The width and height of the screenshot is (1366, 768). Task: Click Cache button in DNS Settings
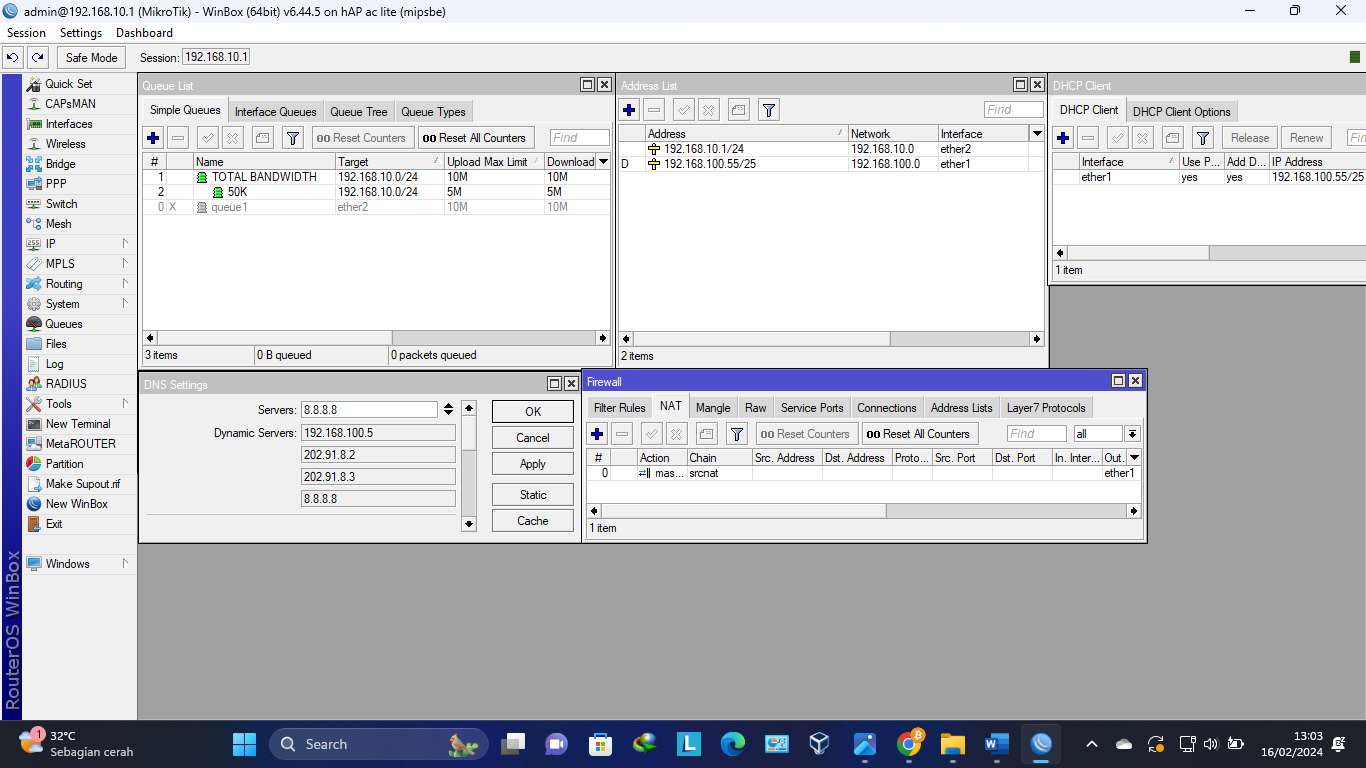533,521
